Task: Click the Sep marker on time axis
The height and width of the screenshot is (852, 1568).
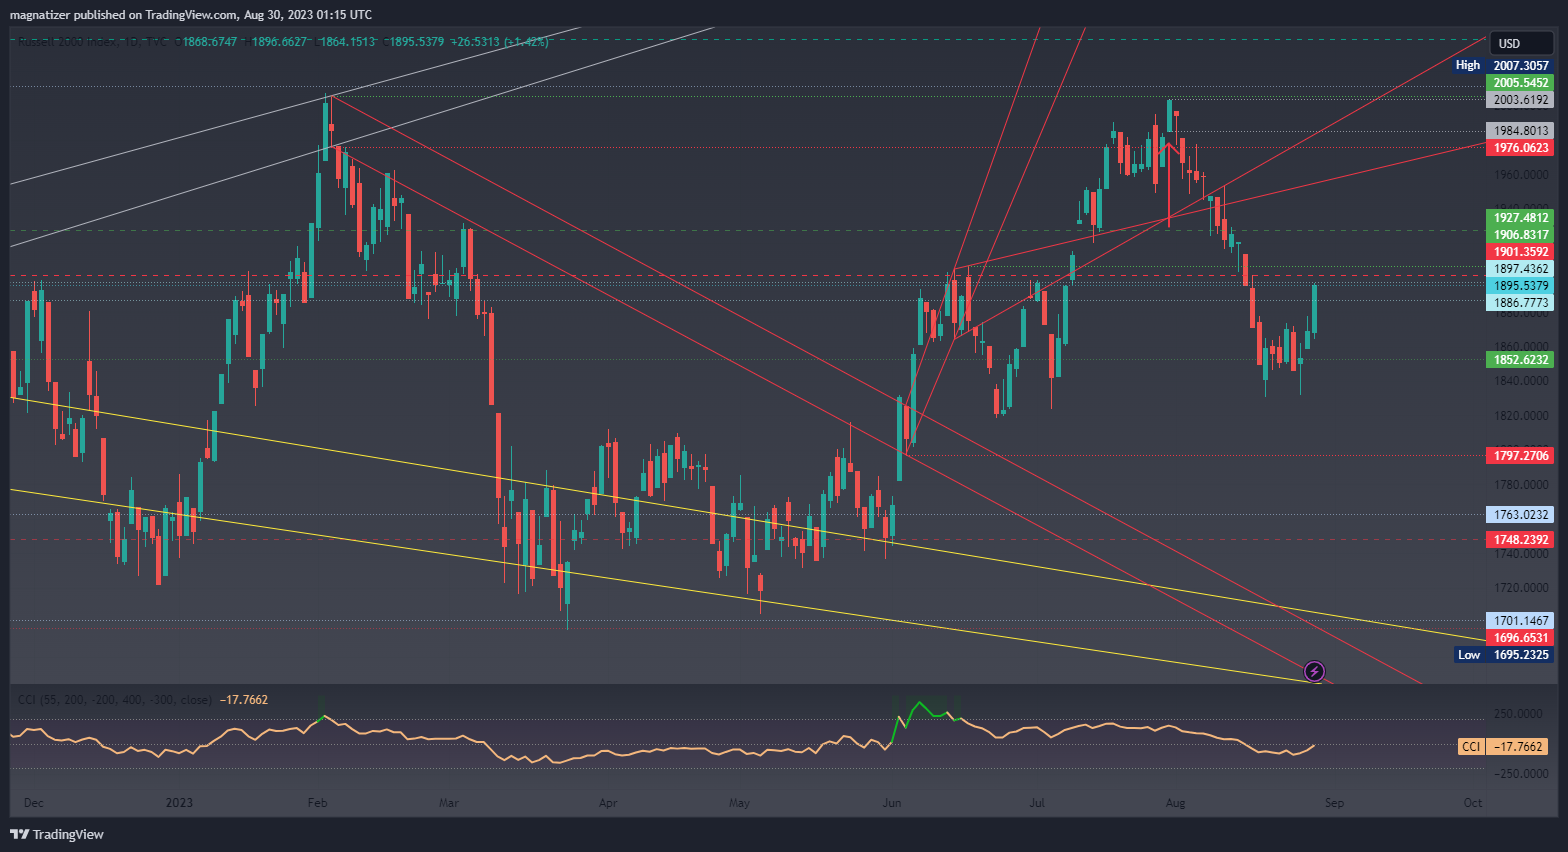Action: [x=1334, y=803]
